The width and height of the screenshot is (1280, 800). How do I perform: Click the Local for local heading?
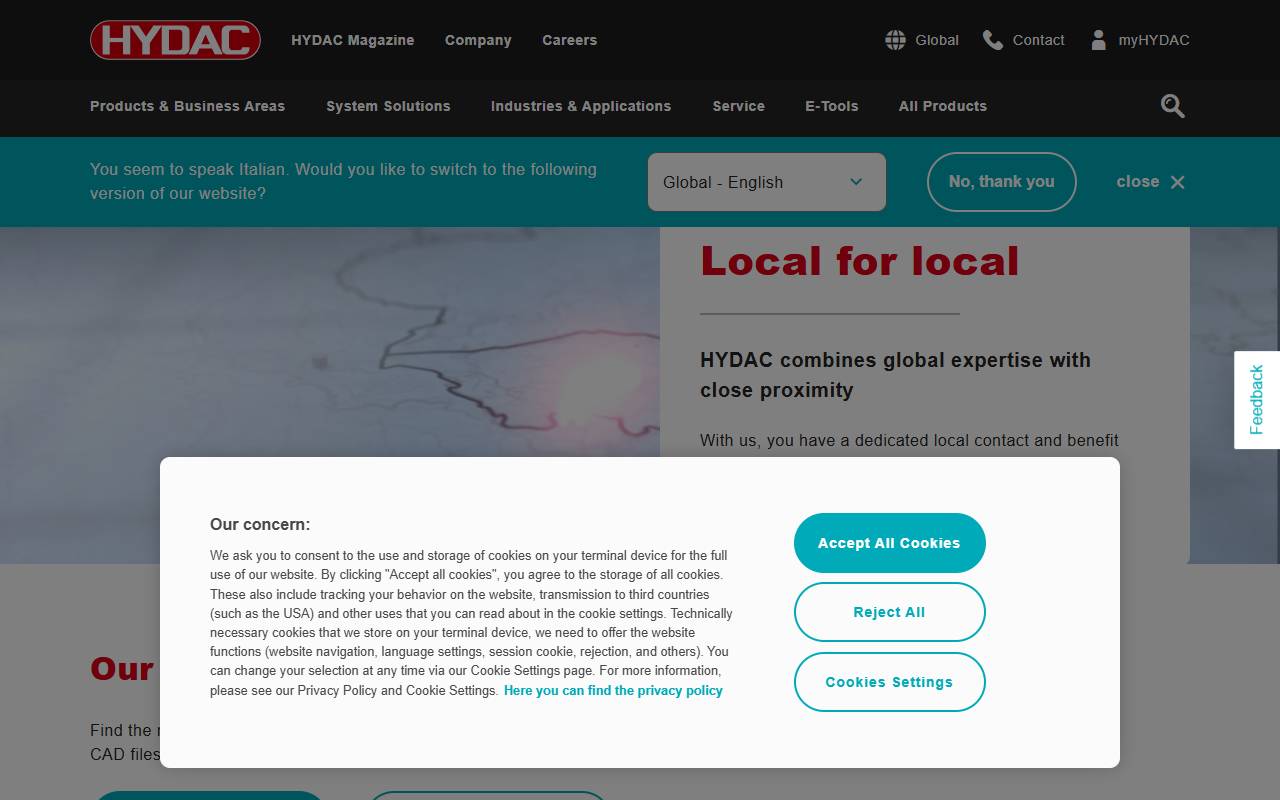pyautogui.click(x=860, y=262)
